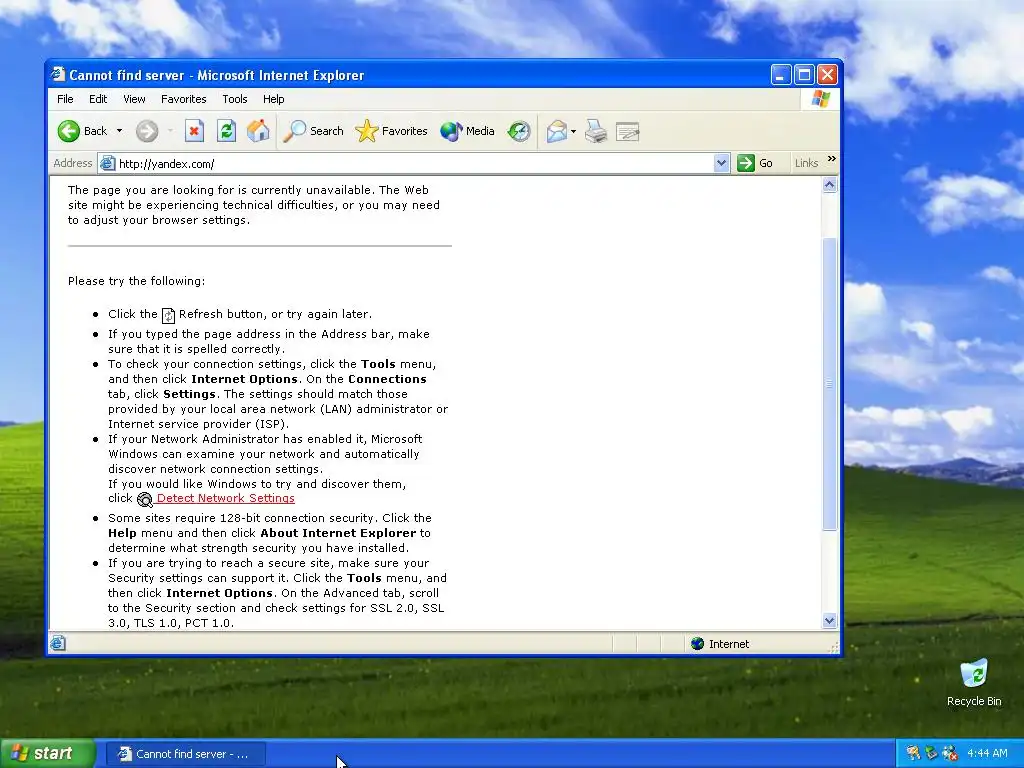Click the window resize grip in status bar
Screen dimensions: 1024x768
pyautogui.click(x=833, y=647)
